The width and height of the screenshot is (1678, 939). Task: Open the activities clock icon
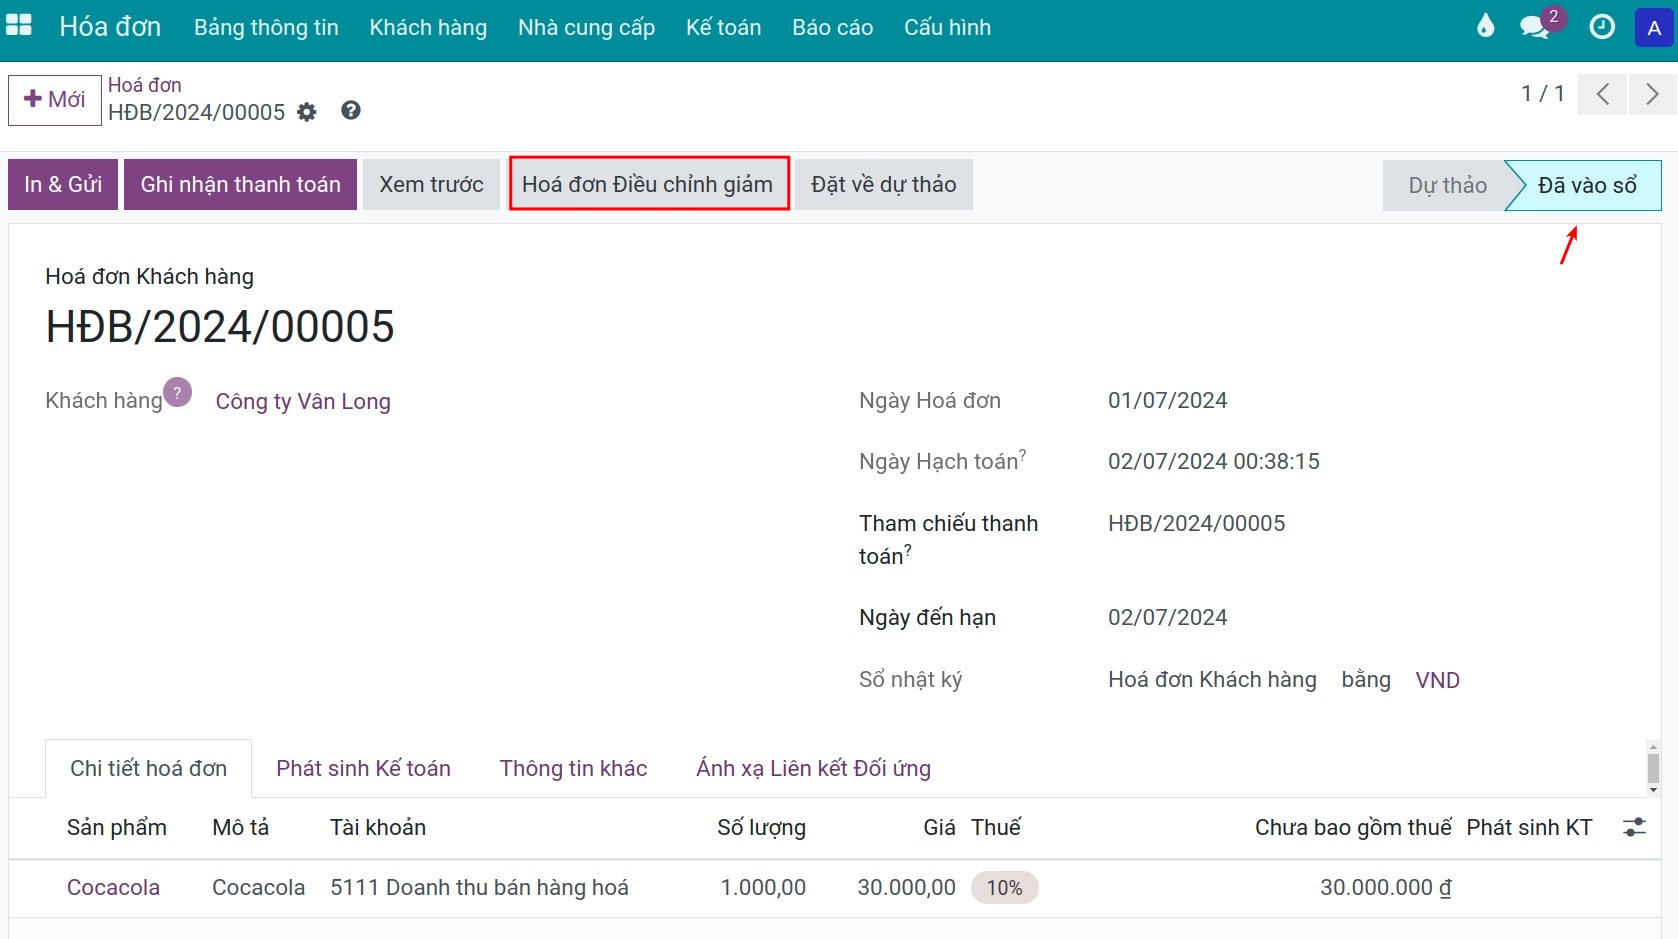[1602, 27]
